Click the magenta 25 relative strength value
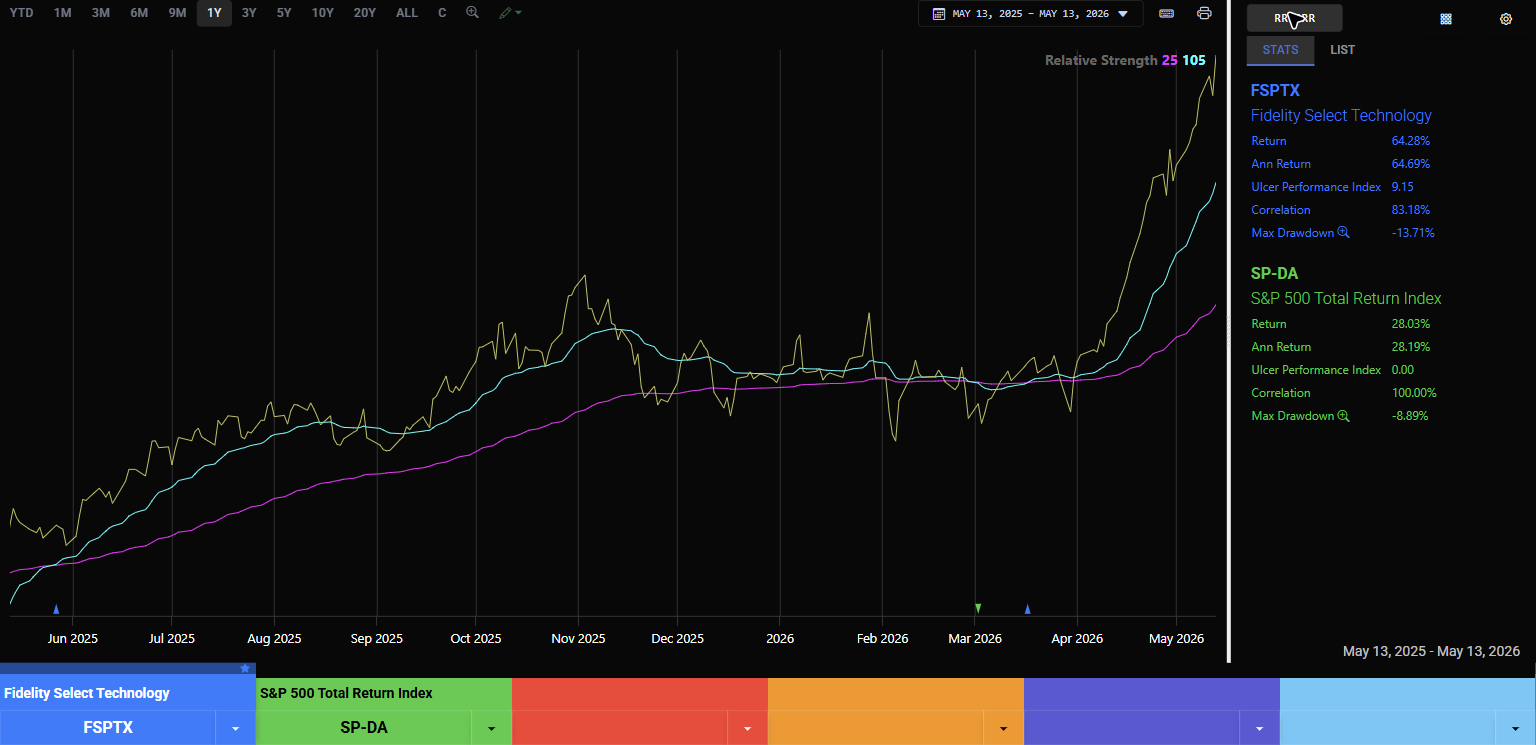Screen dimensions: 1536x745 coord(1169,60)
